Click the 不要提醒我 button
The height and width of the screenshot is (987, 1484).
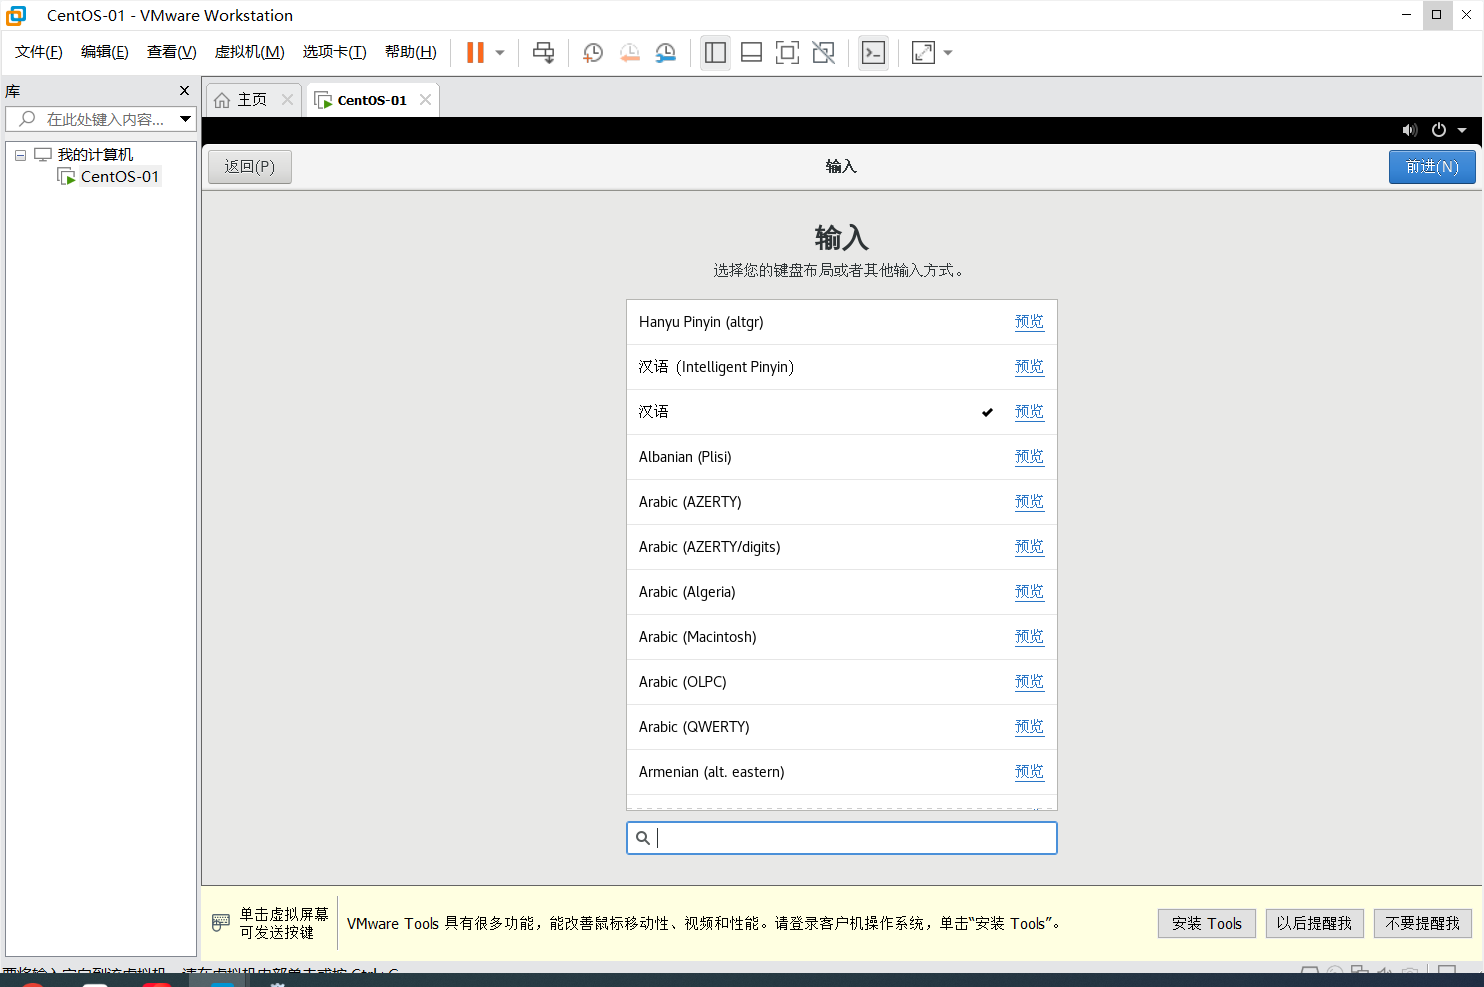point(1423,924)
